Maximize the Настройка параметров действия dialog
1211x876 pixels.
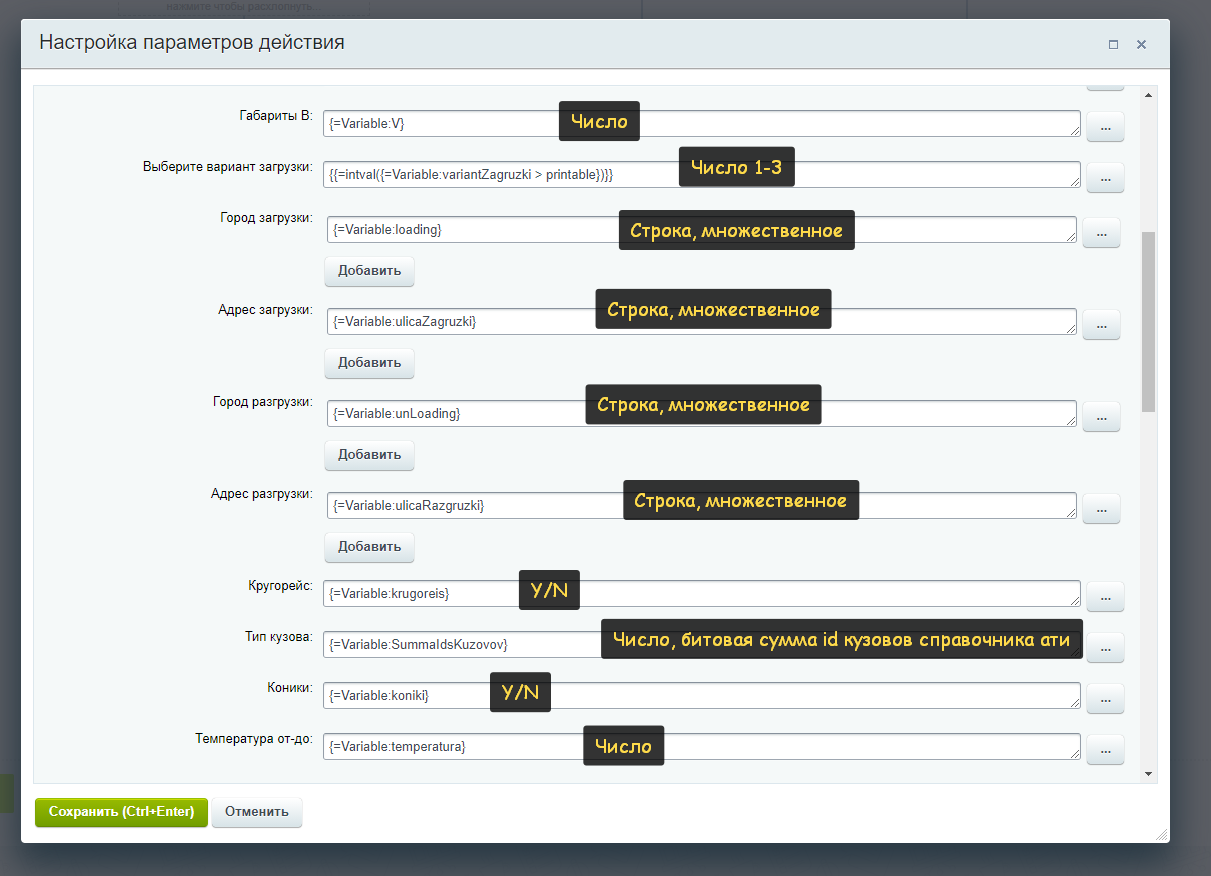point(1113,44)
